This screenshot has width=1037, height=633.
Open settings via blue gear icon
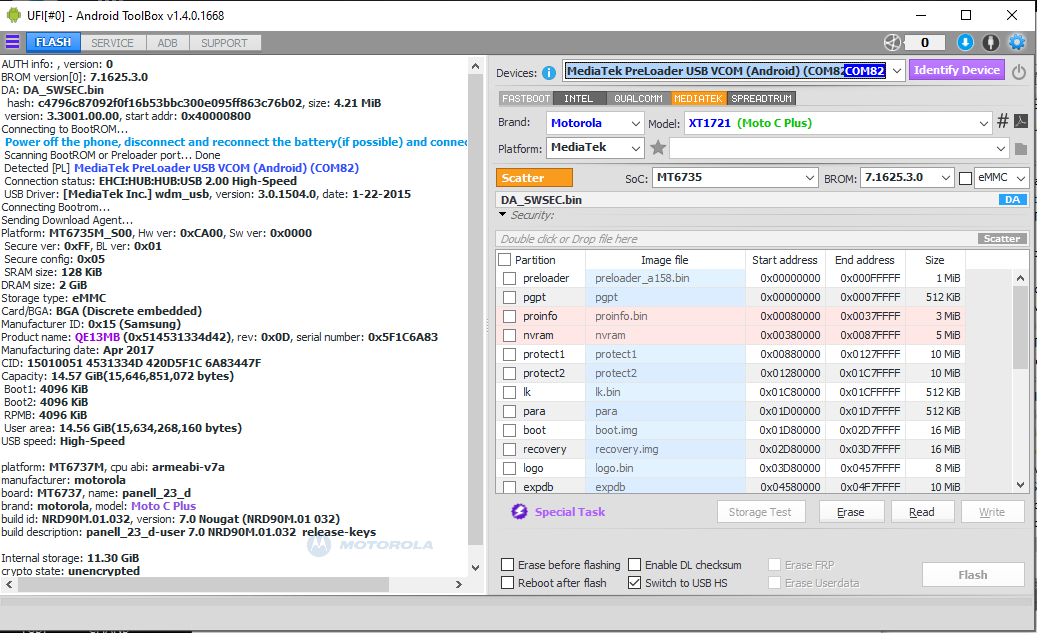tap(1016, 43)
